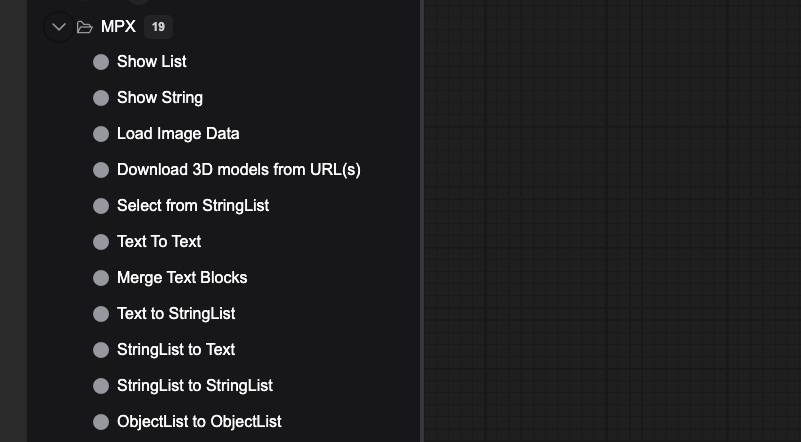Click the MPX open folder icon
This screenshot has width=801, height=442.
coord(85,27)
